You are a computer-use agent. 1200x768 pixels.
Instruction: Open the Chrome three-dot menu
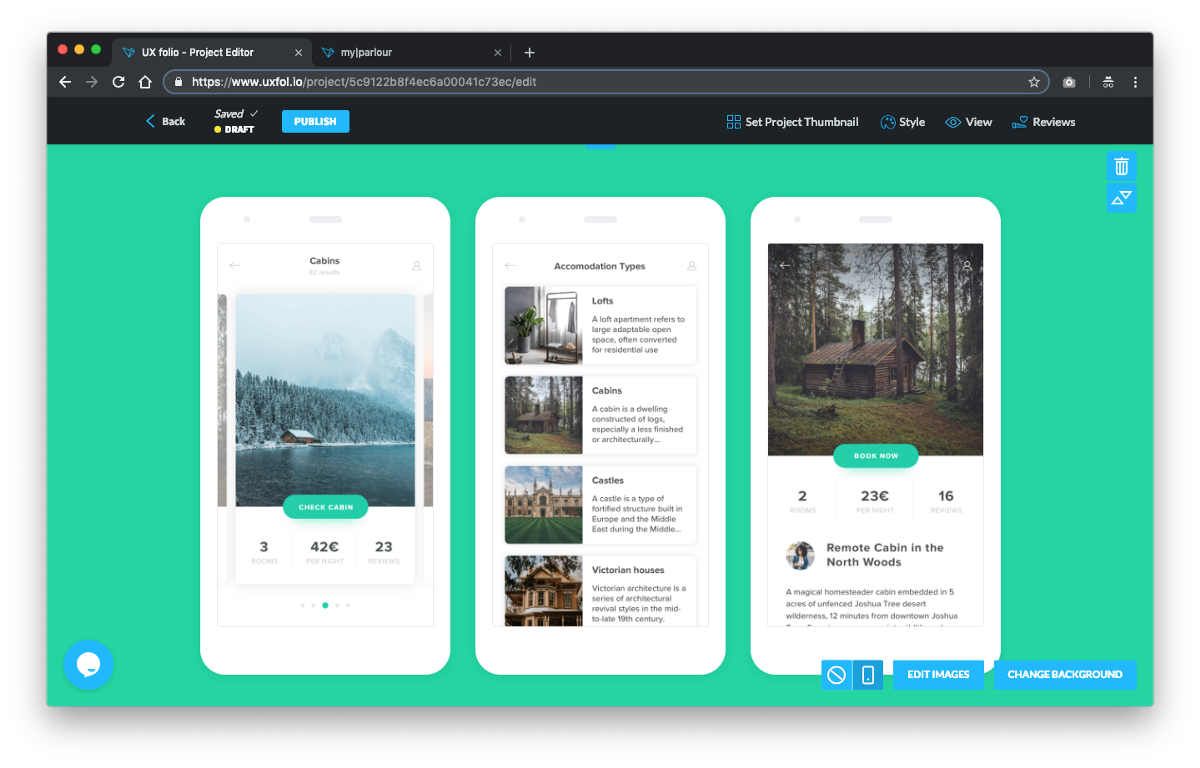pos(1135,82)
